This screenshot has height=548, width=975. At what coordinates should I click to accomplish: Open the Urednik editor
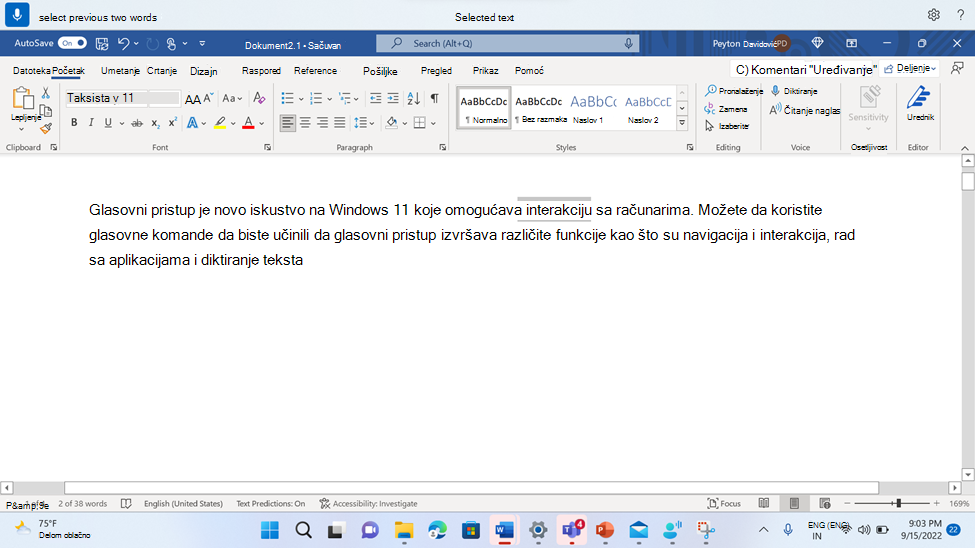pos(920,103)
